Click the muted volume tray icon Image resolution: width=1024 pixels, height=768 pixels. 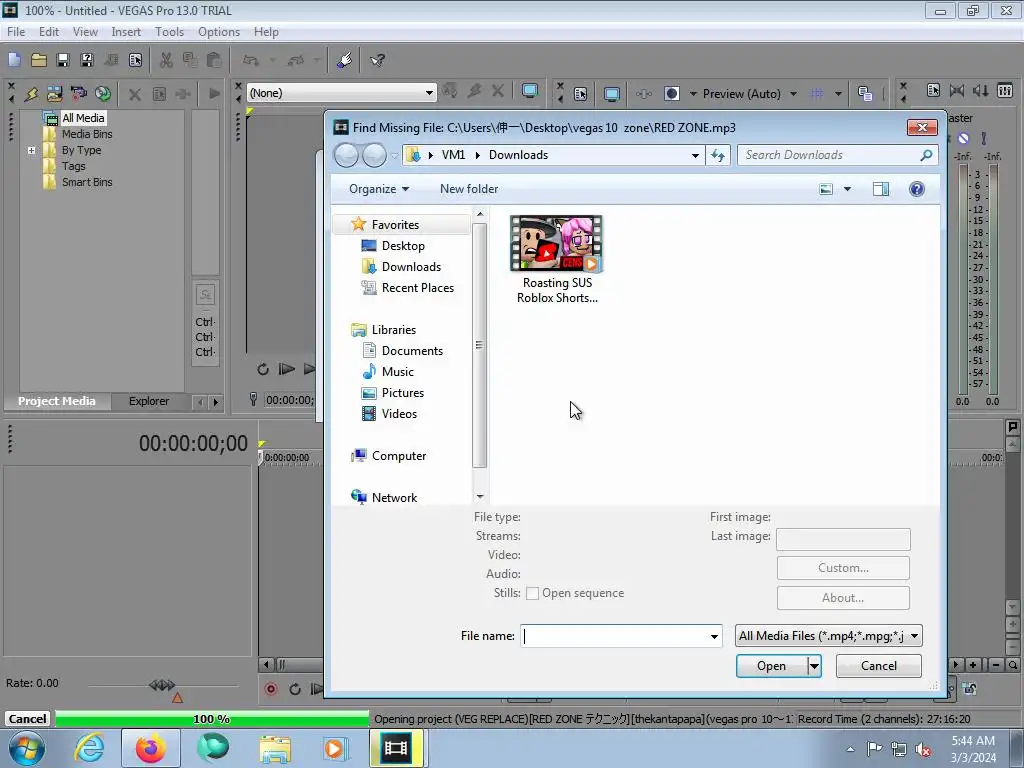[x=923, y=750]
